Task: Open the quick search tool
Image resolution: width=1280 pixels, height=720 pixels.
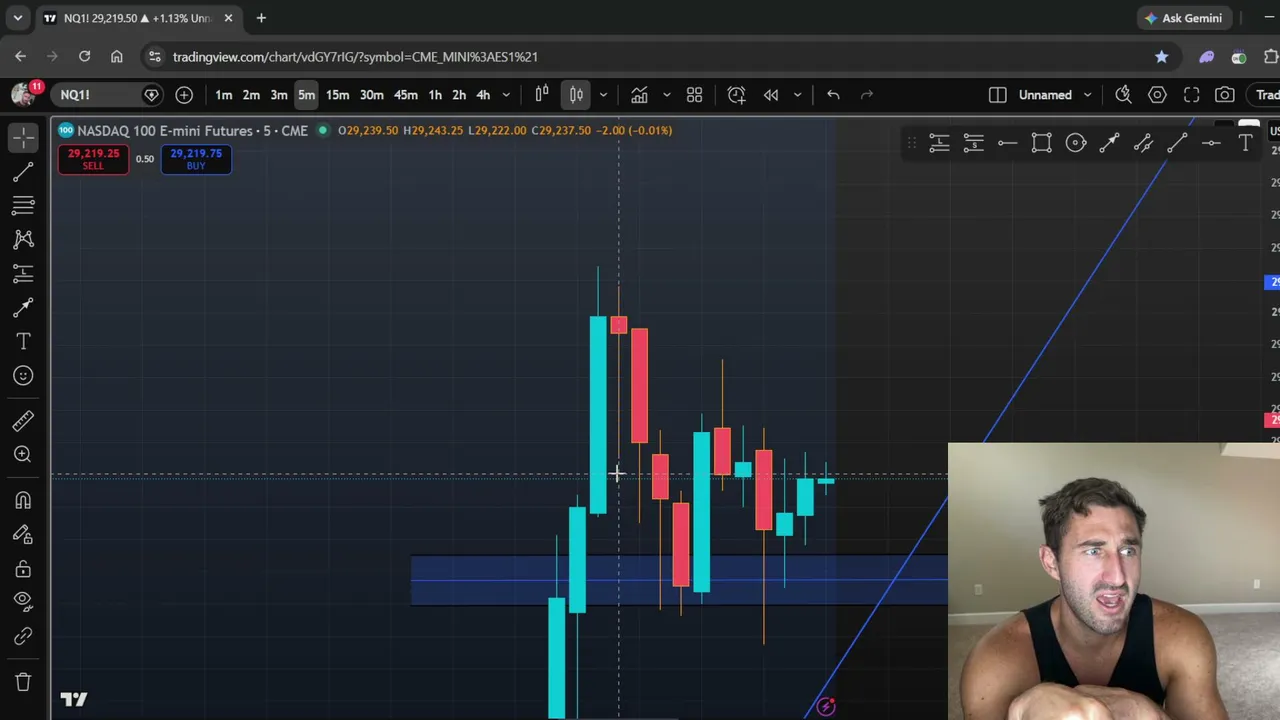Action: [1124, 95]
